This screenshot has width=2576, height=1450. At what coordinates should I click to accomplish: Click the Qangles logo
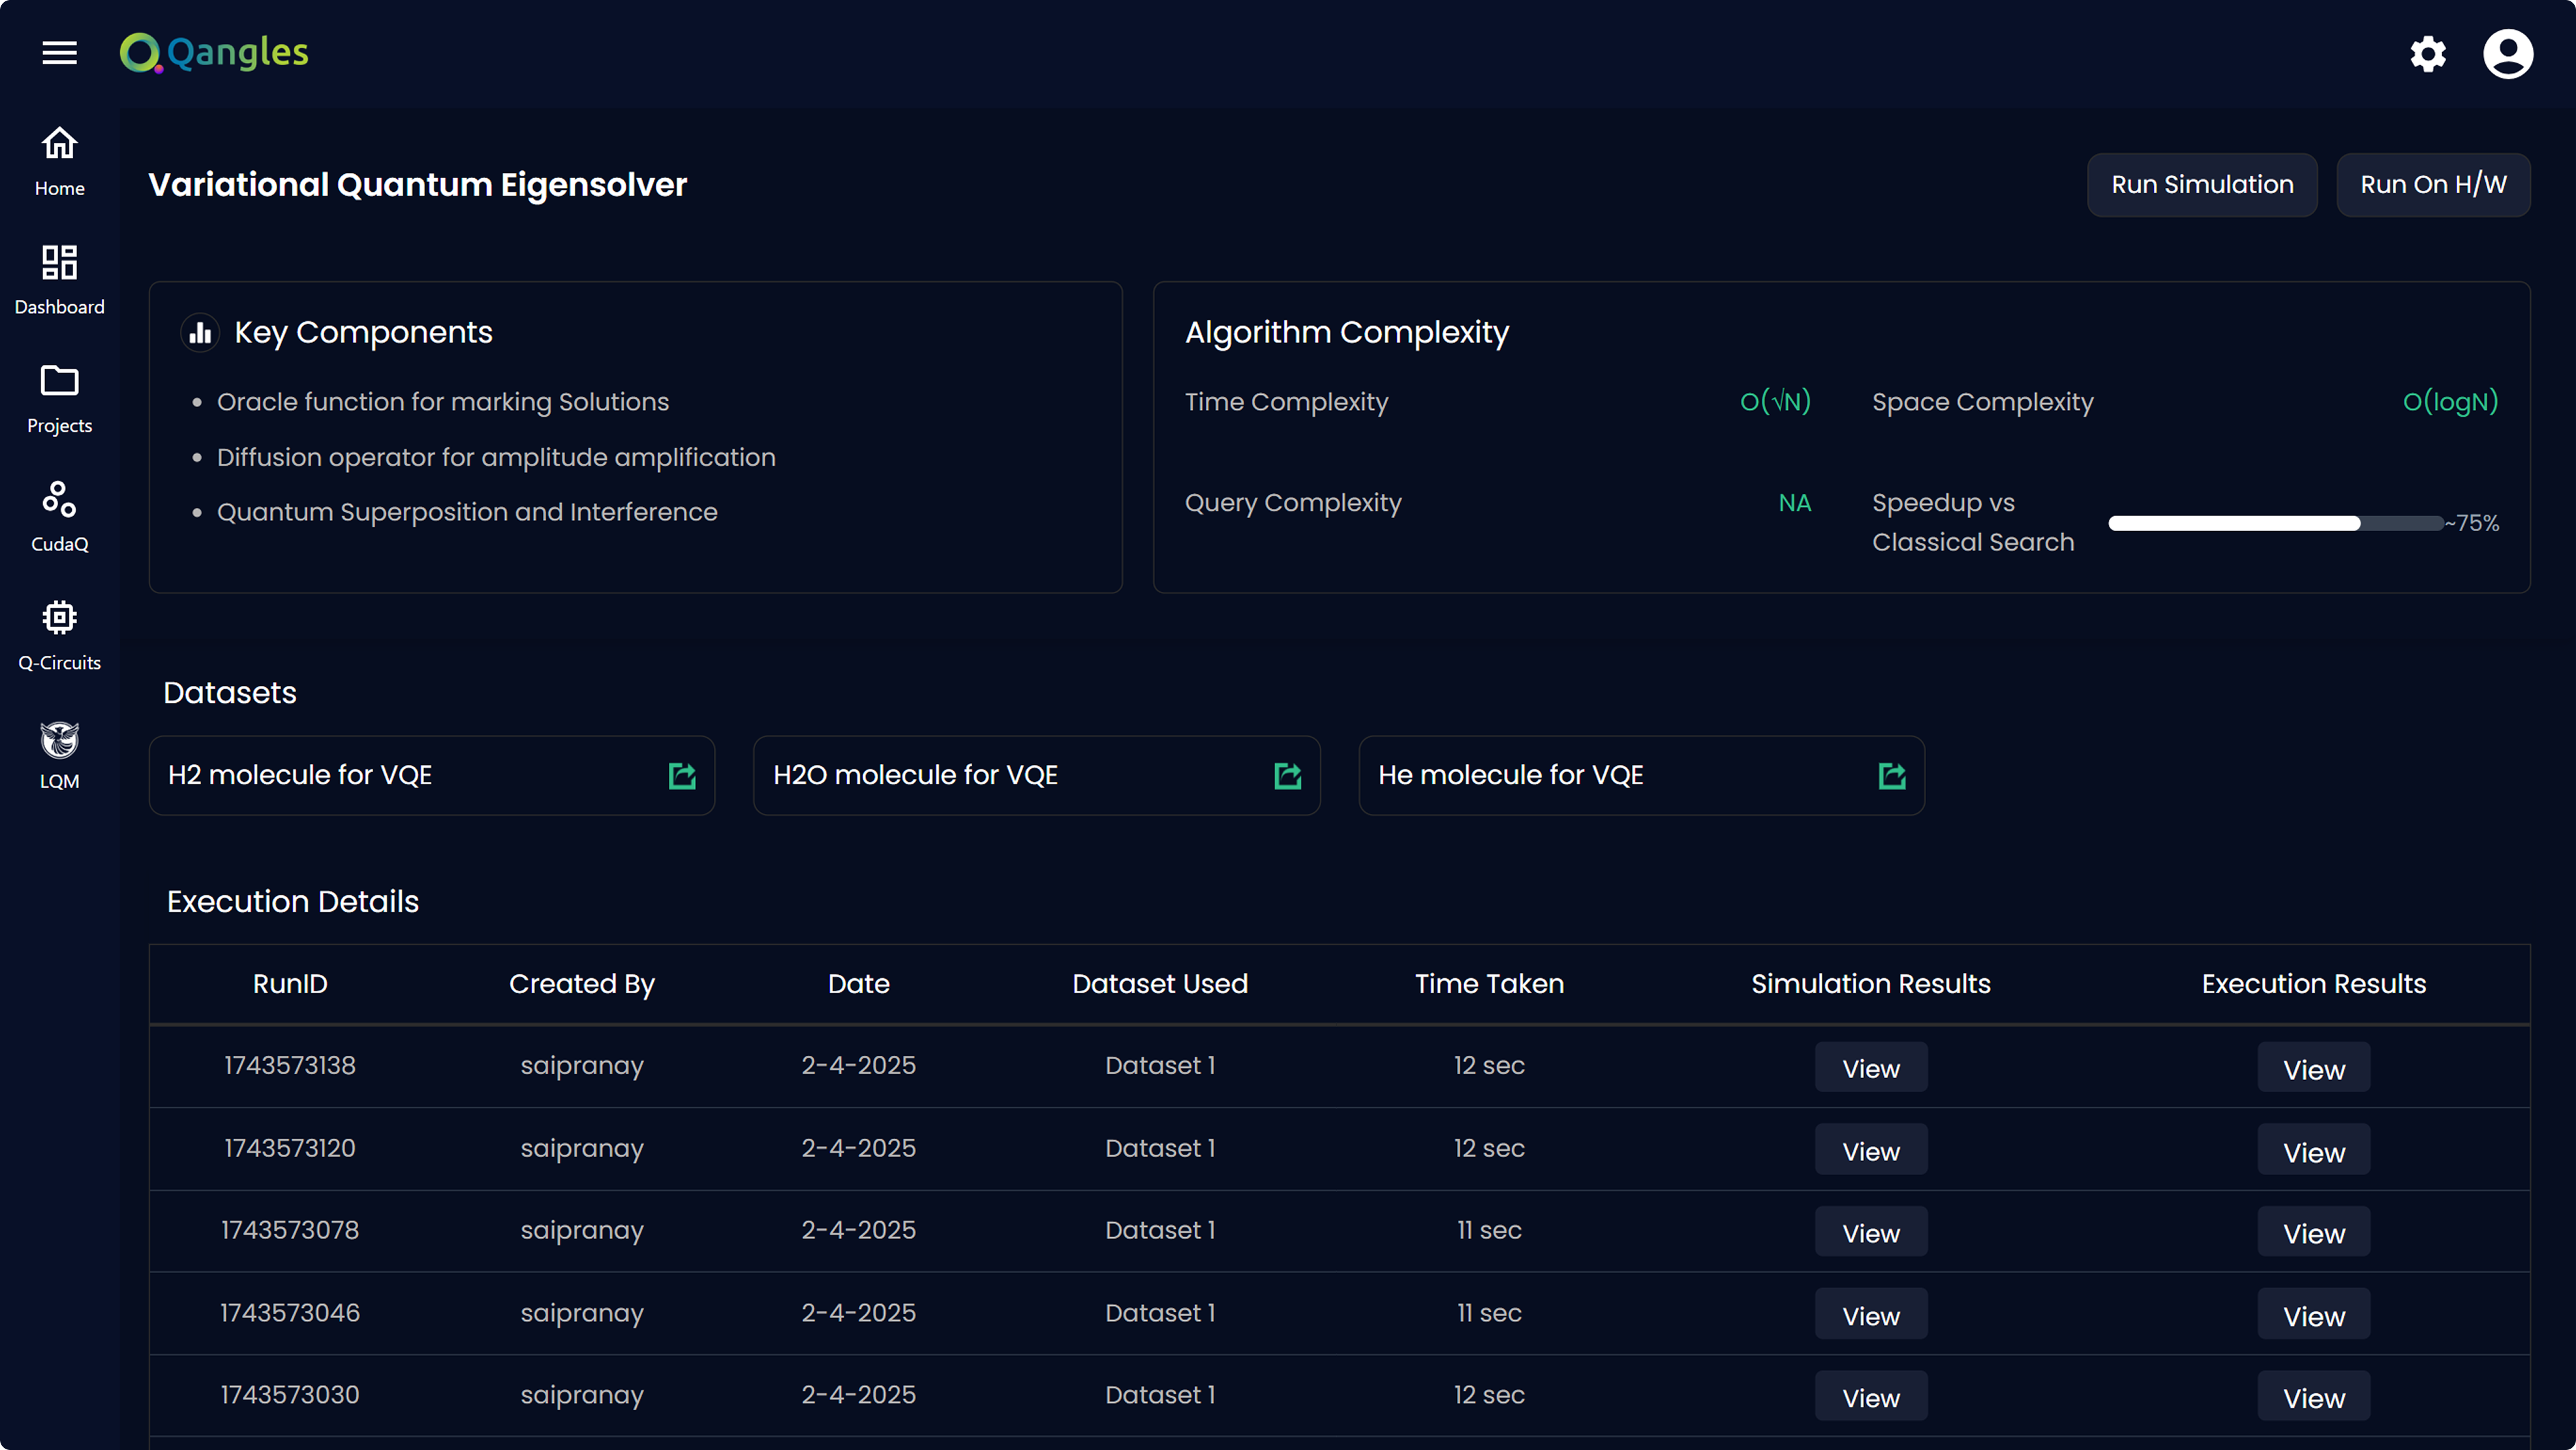[214, 53]
